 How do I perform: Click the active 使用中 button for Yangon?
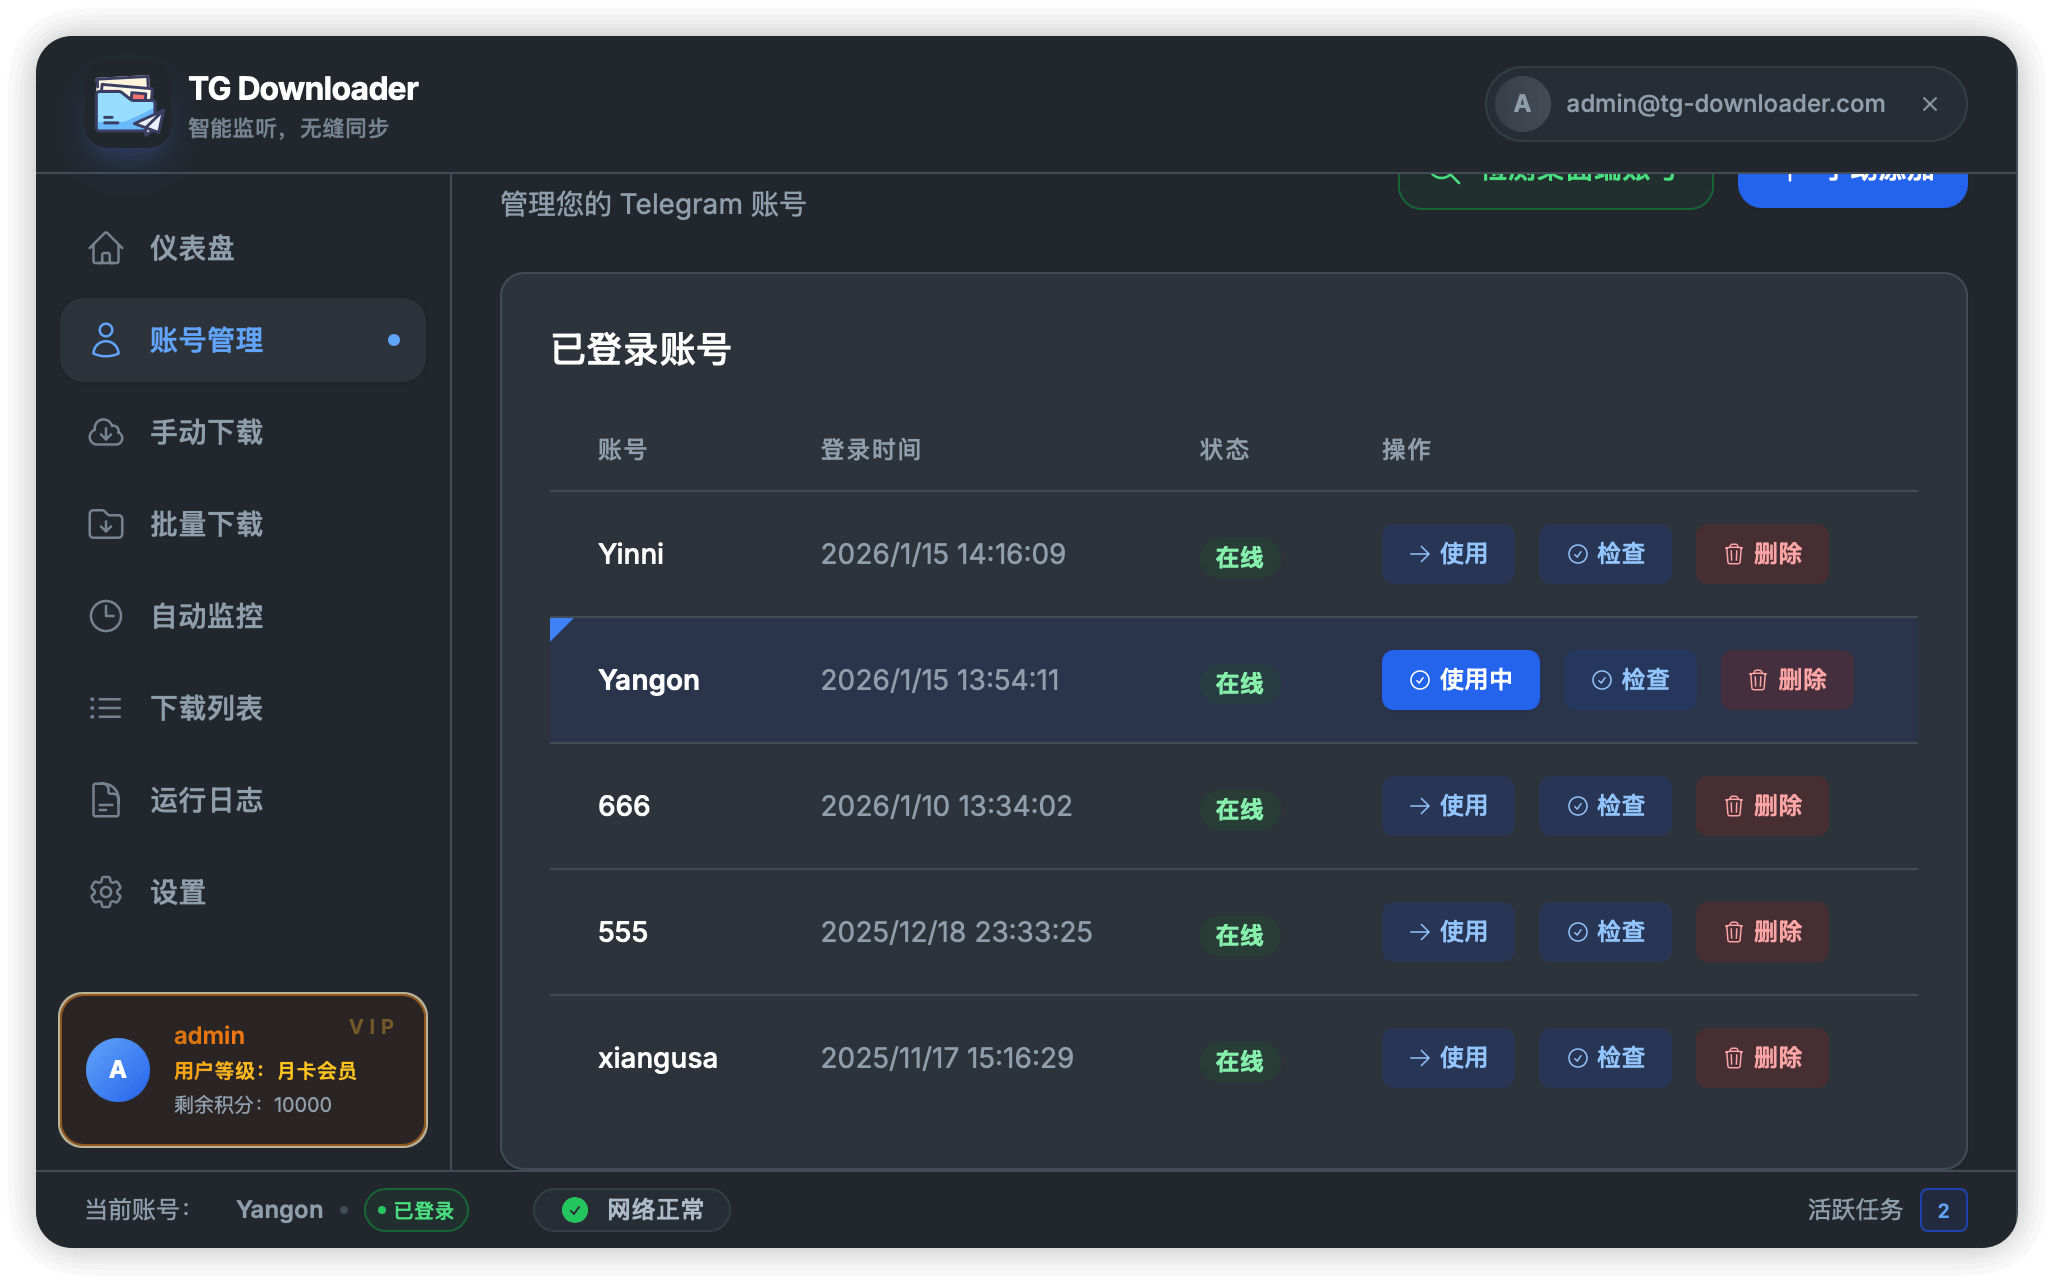(x=1460, y=680)
